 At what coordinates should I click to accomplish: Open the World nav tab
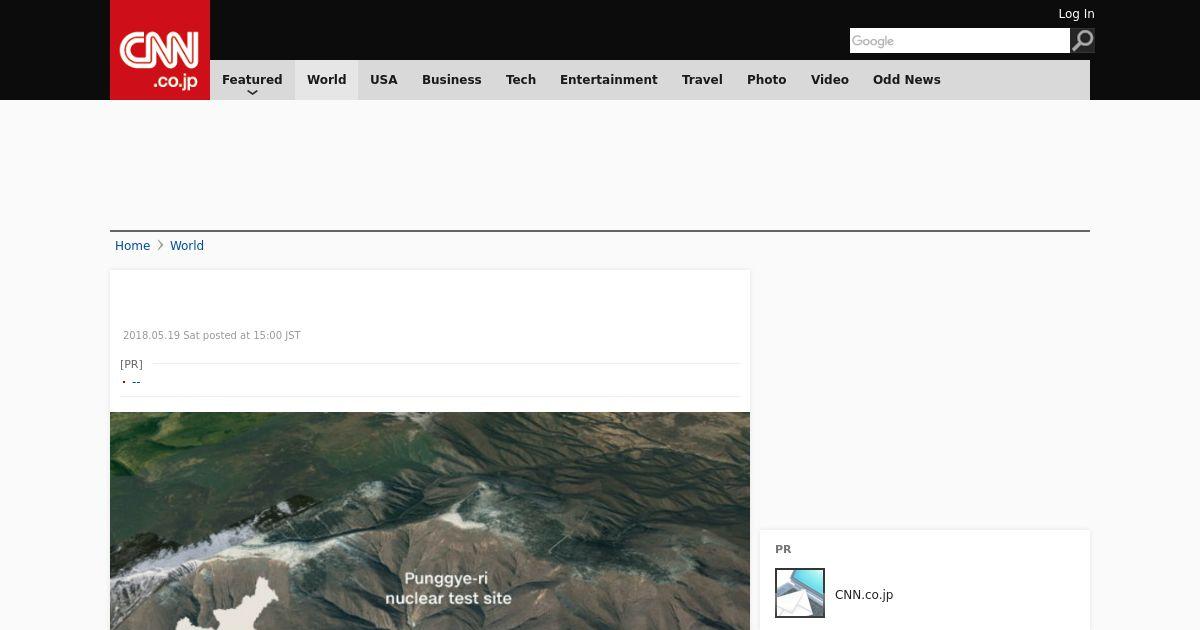coord(326,80)
